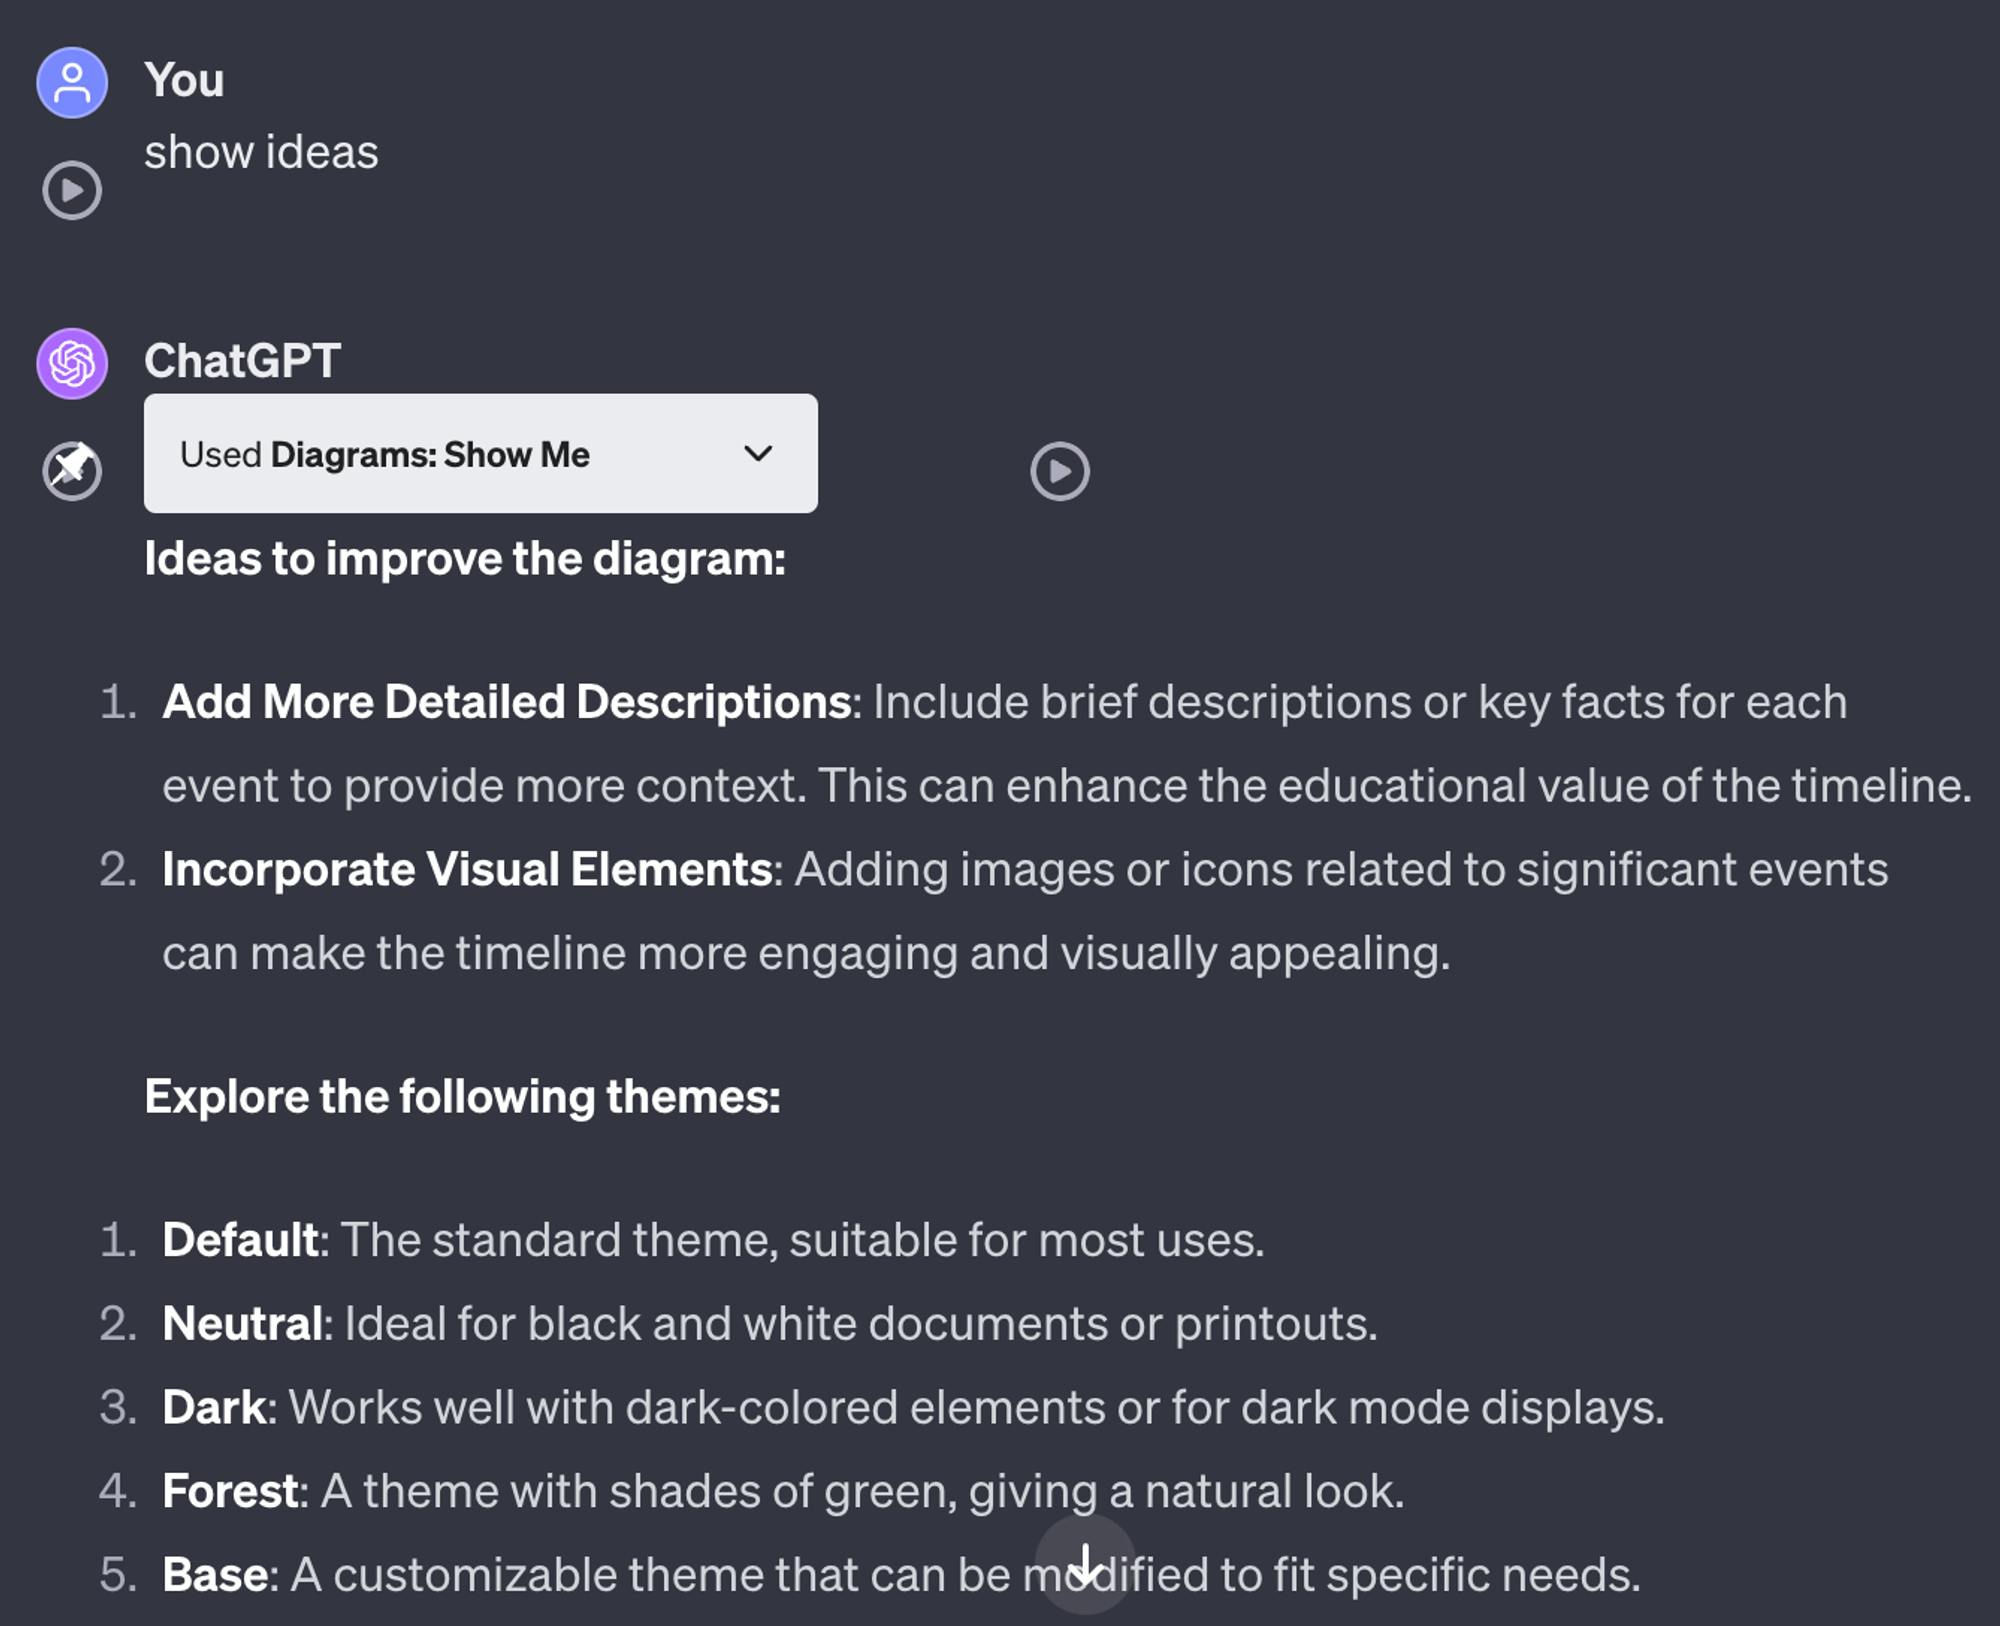Click the play icon below the user avatar
Image resolution: width=2000 pixels, height=1626 pixels.
72,190
